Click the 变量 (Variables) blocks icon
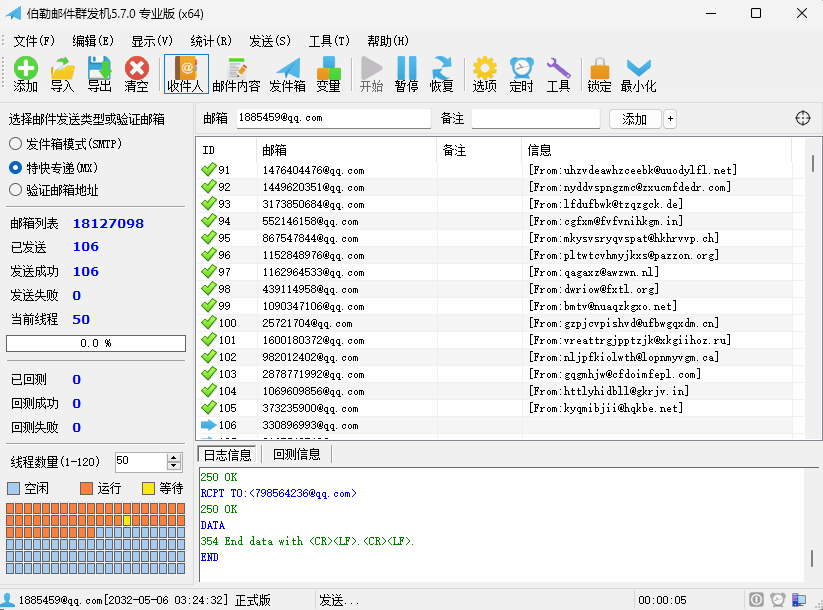 click(329, 74)
